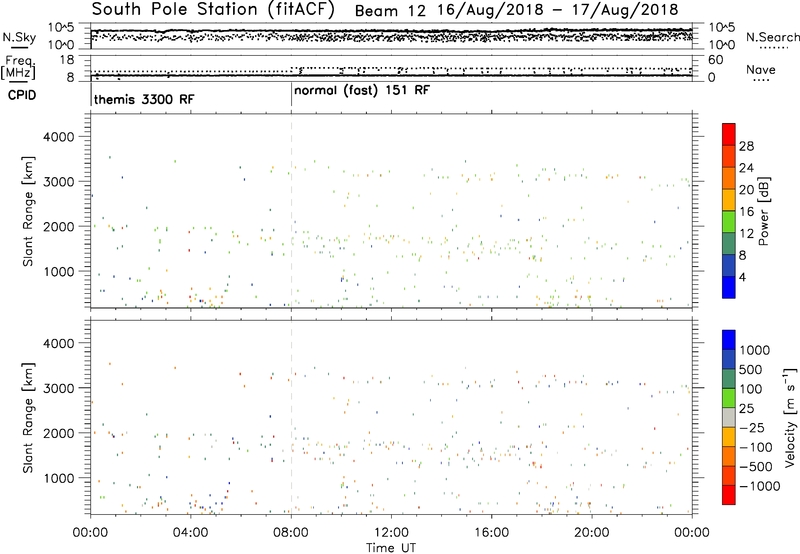Click the 'Nave' legend label

(761, 69)
